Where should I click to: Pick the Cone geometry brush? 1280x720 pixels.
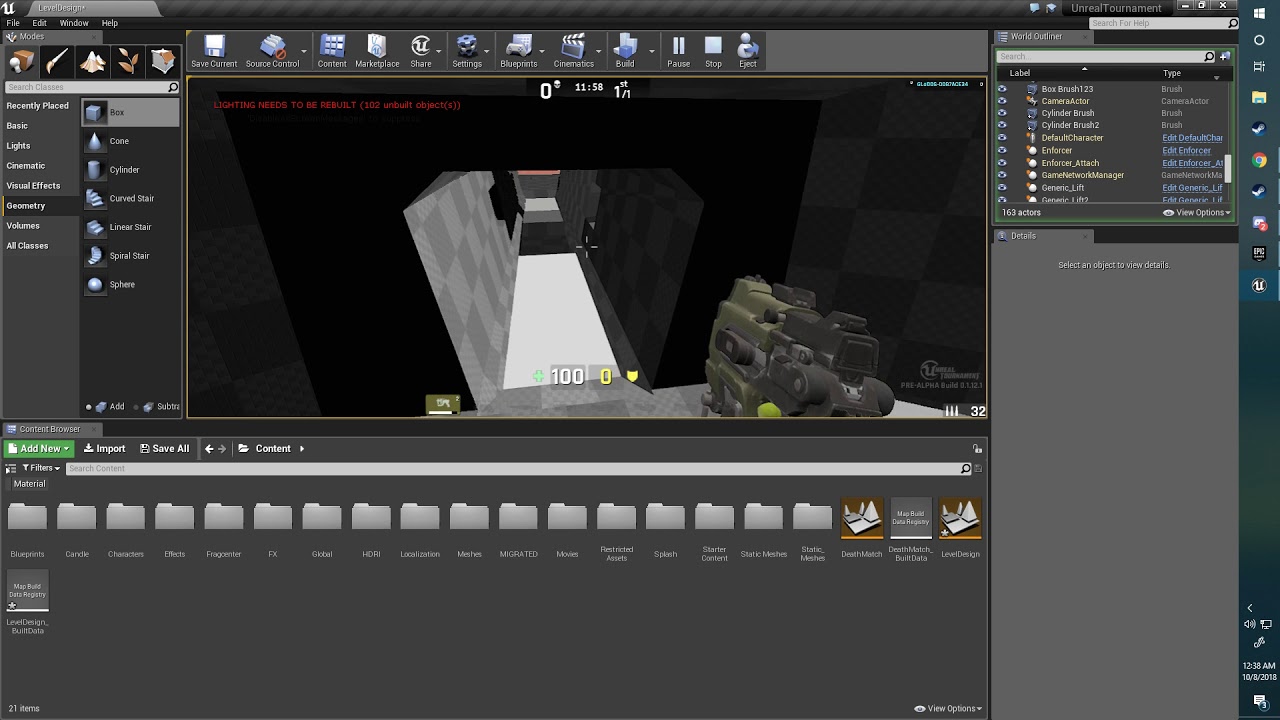pyautogui.click(x=131, y=141)
